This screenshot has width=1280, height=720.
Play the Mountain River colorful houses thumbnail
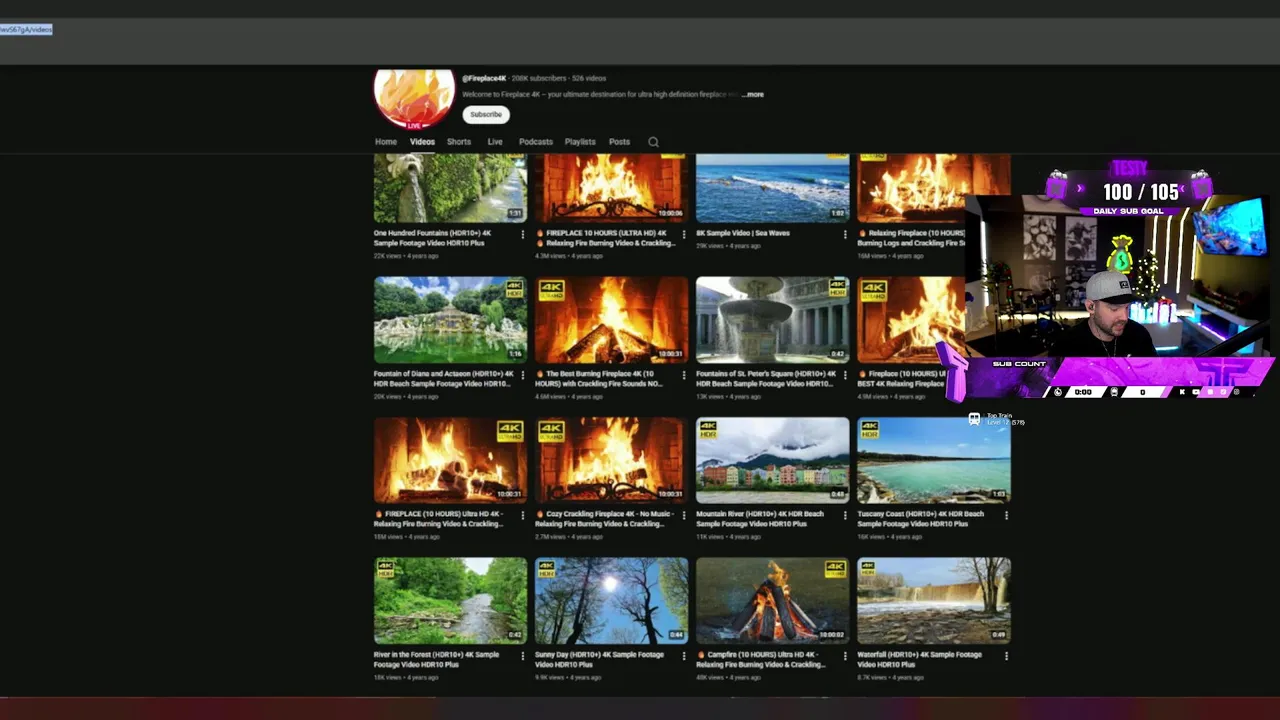pyautogui.click(x=772, y=460)
